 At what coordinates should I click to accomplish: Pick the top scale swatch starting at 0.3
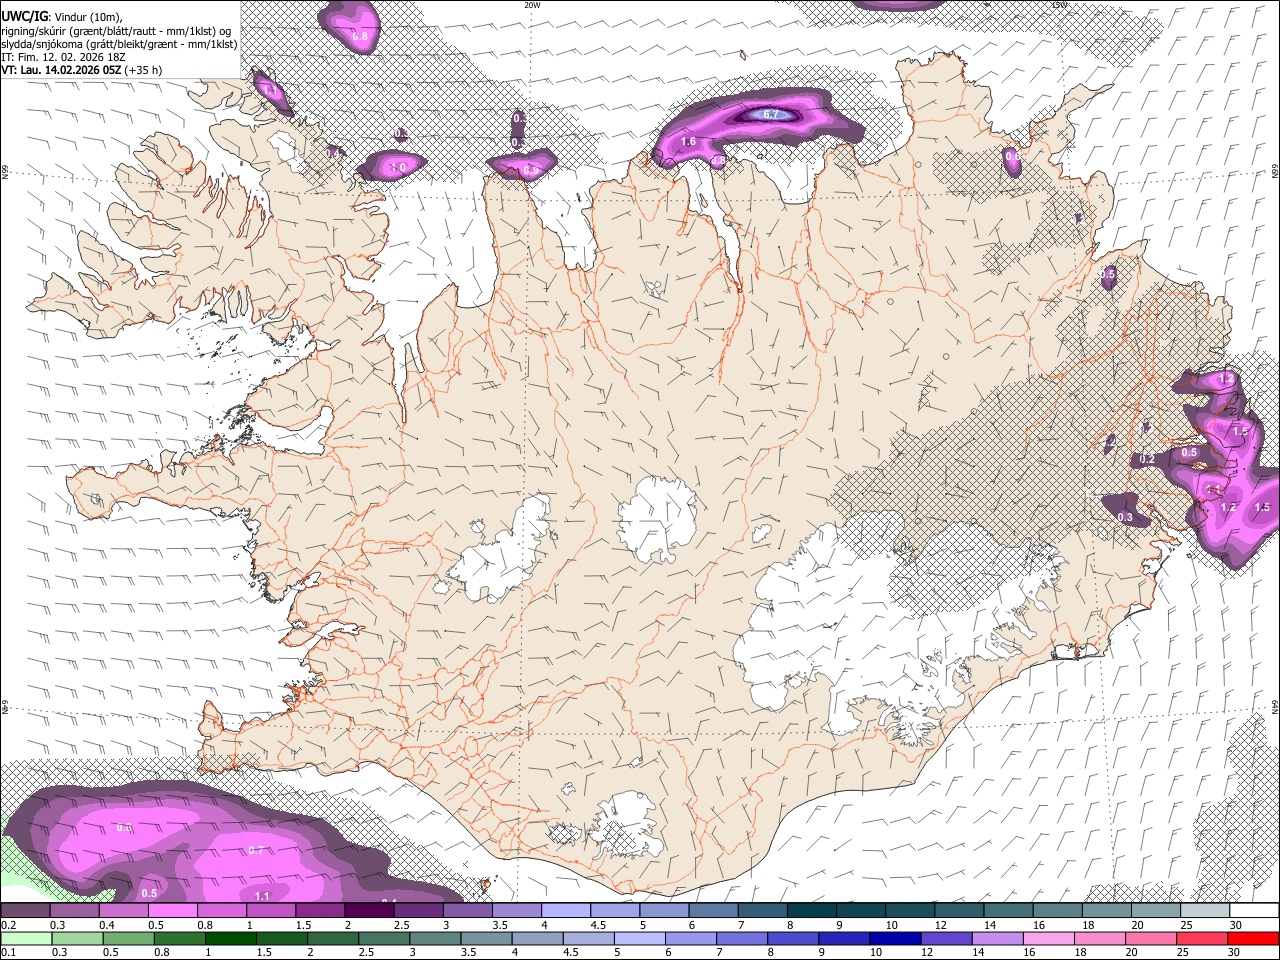pyautogui.click(x=74, y=910)
